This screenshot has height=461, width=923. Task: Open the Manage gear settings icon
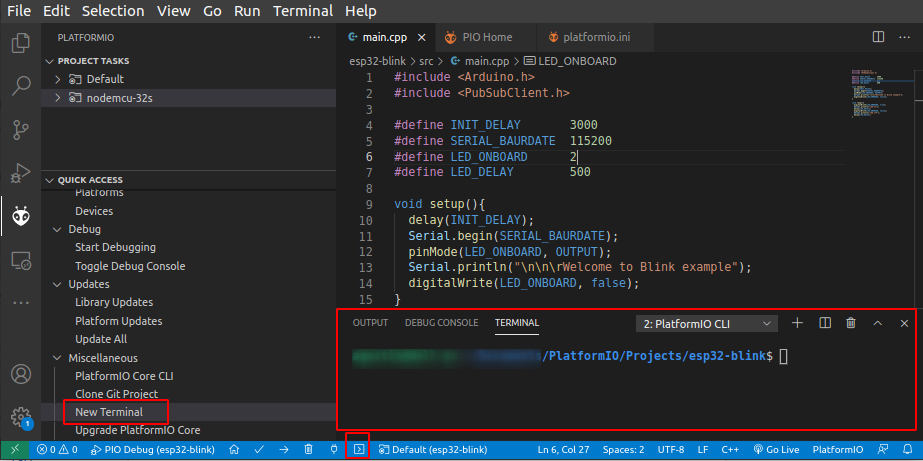(21, 416)
